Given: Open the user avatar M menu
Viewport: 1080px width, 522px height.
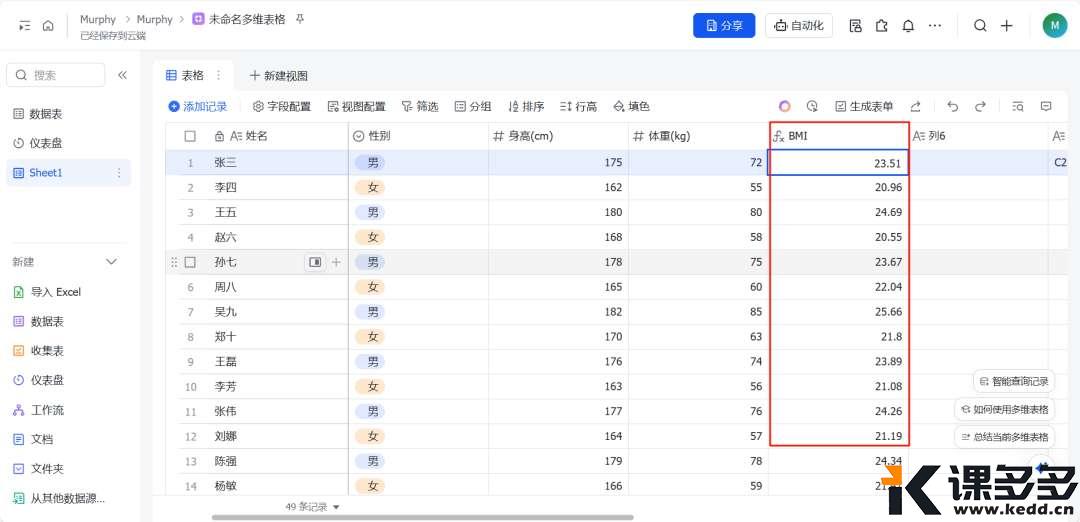Looking at the screenshot, I should (1055, 25).
